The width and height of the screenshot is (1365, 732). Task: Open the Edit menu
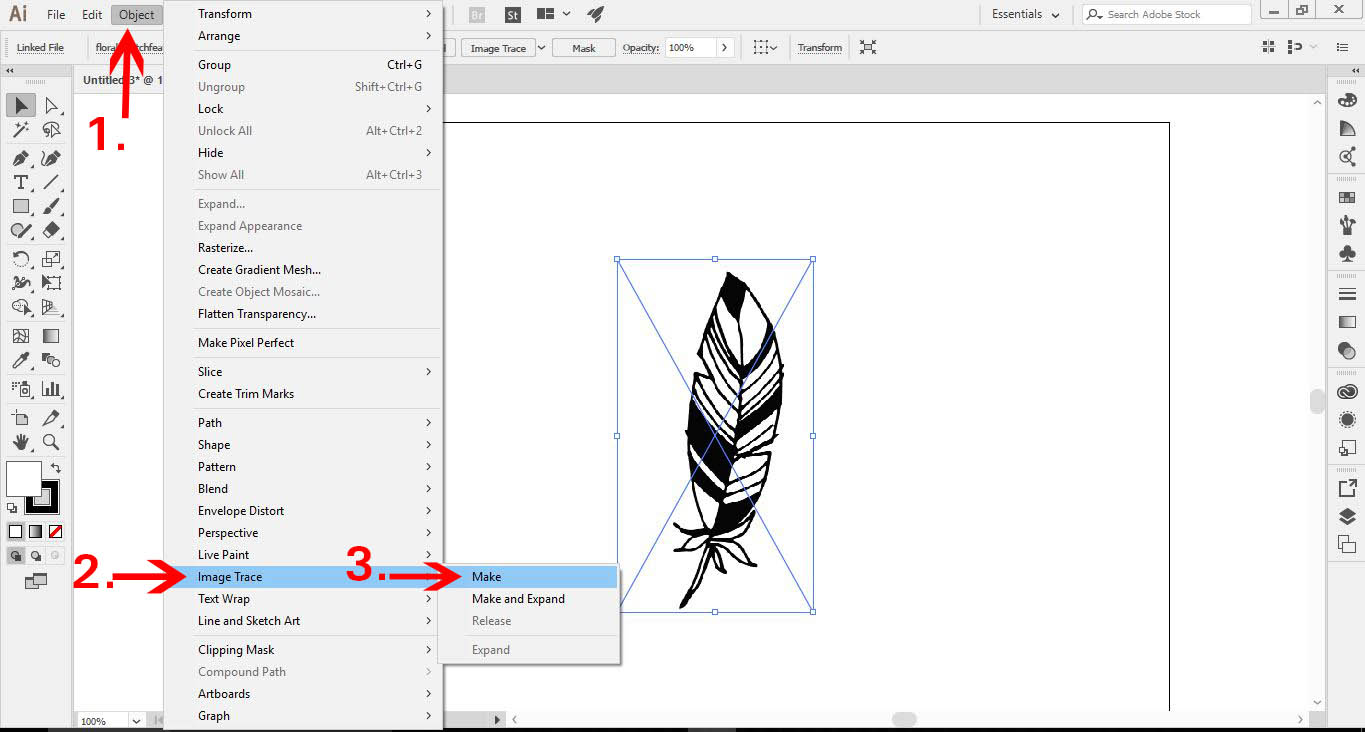click(x=91, y=14)
